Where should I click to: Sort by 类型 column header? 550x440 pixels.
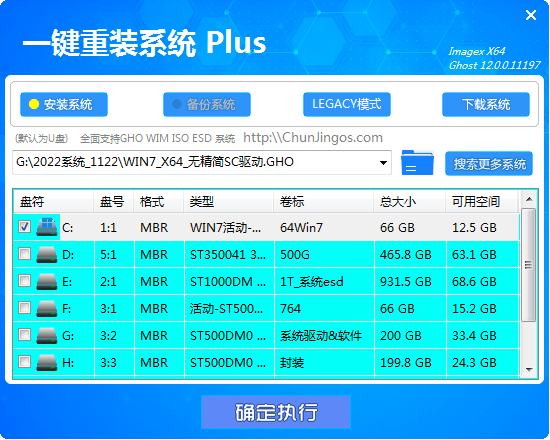(x=229, y=202)
